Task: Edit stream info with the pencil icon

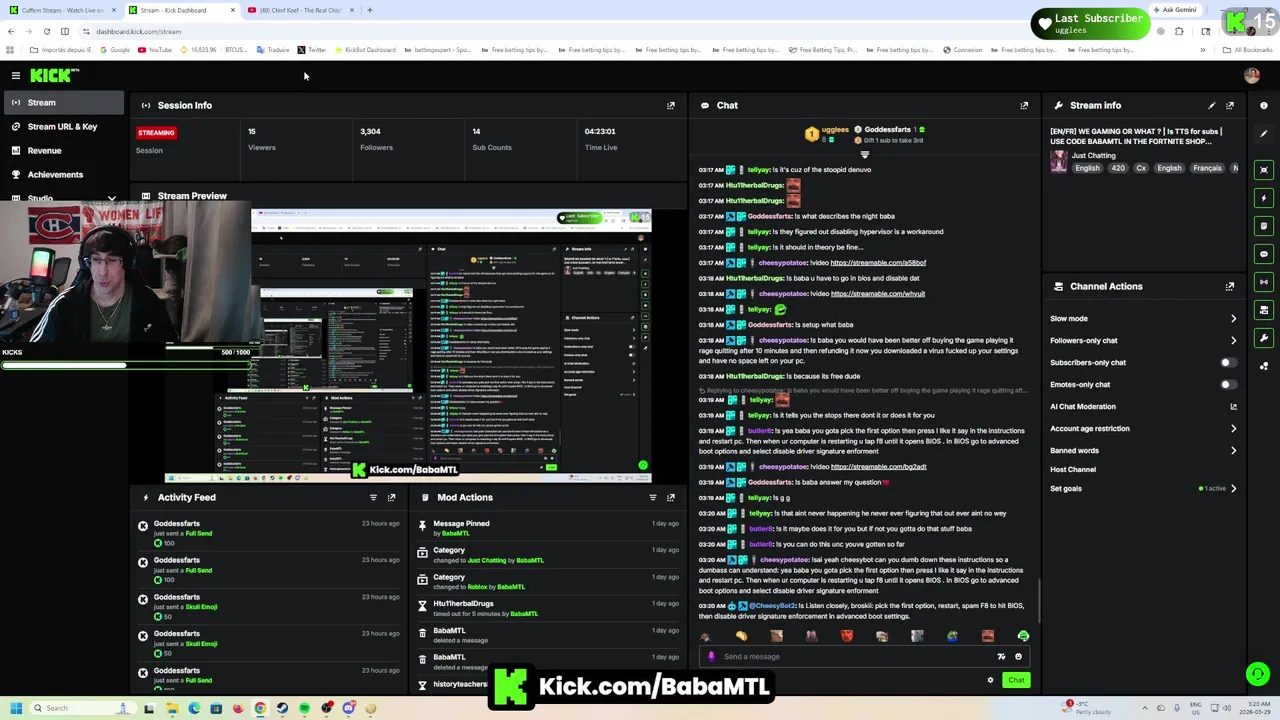Action: tap(1212, 105)
